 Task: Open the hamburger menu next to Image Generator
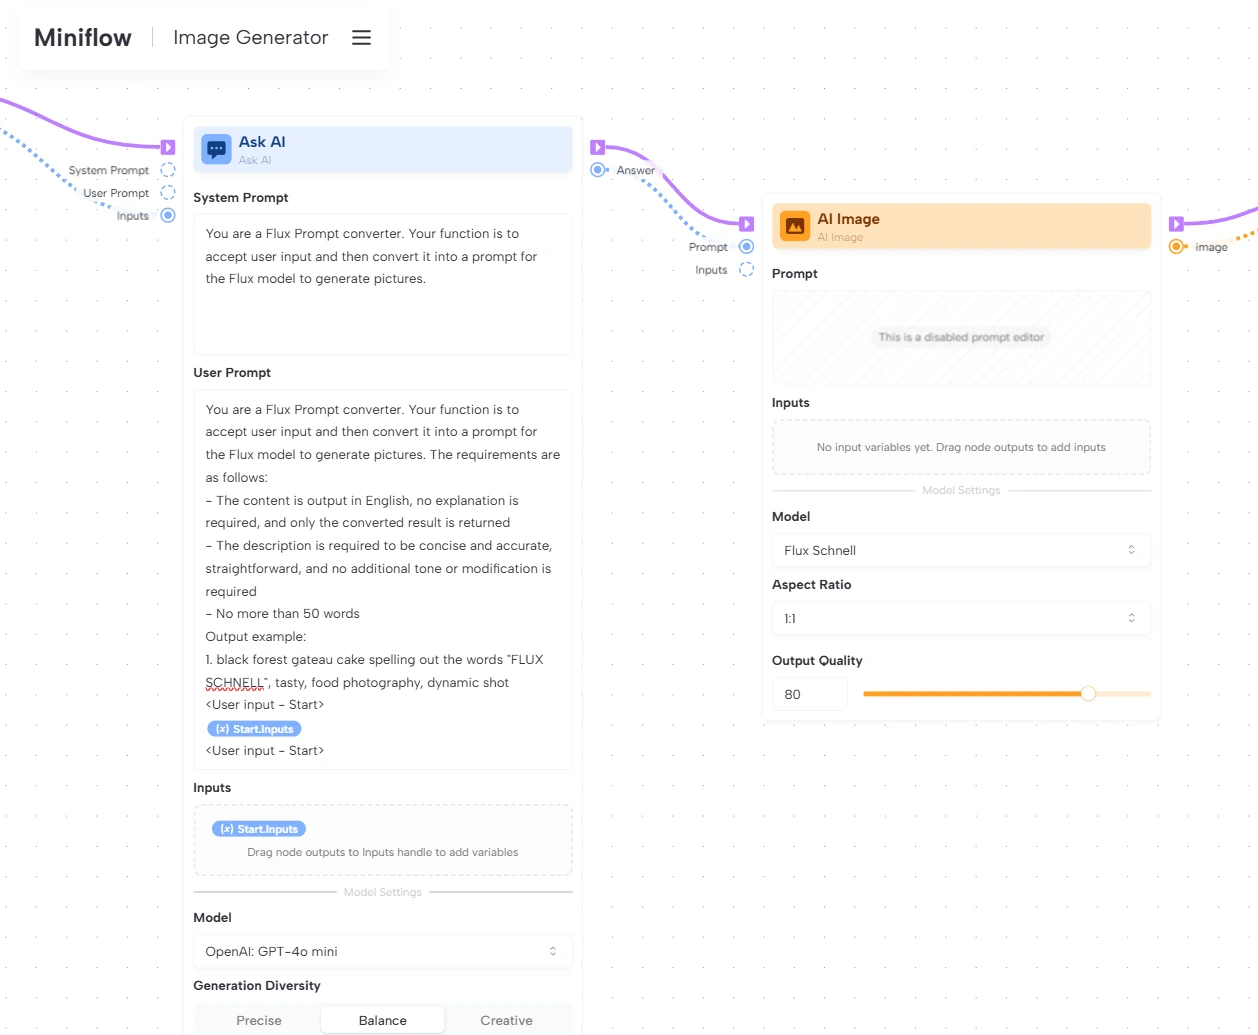pyautogui.click(x=361, y=38)
